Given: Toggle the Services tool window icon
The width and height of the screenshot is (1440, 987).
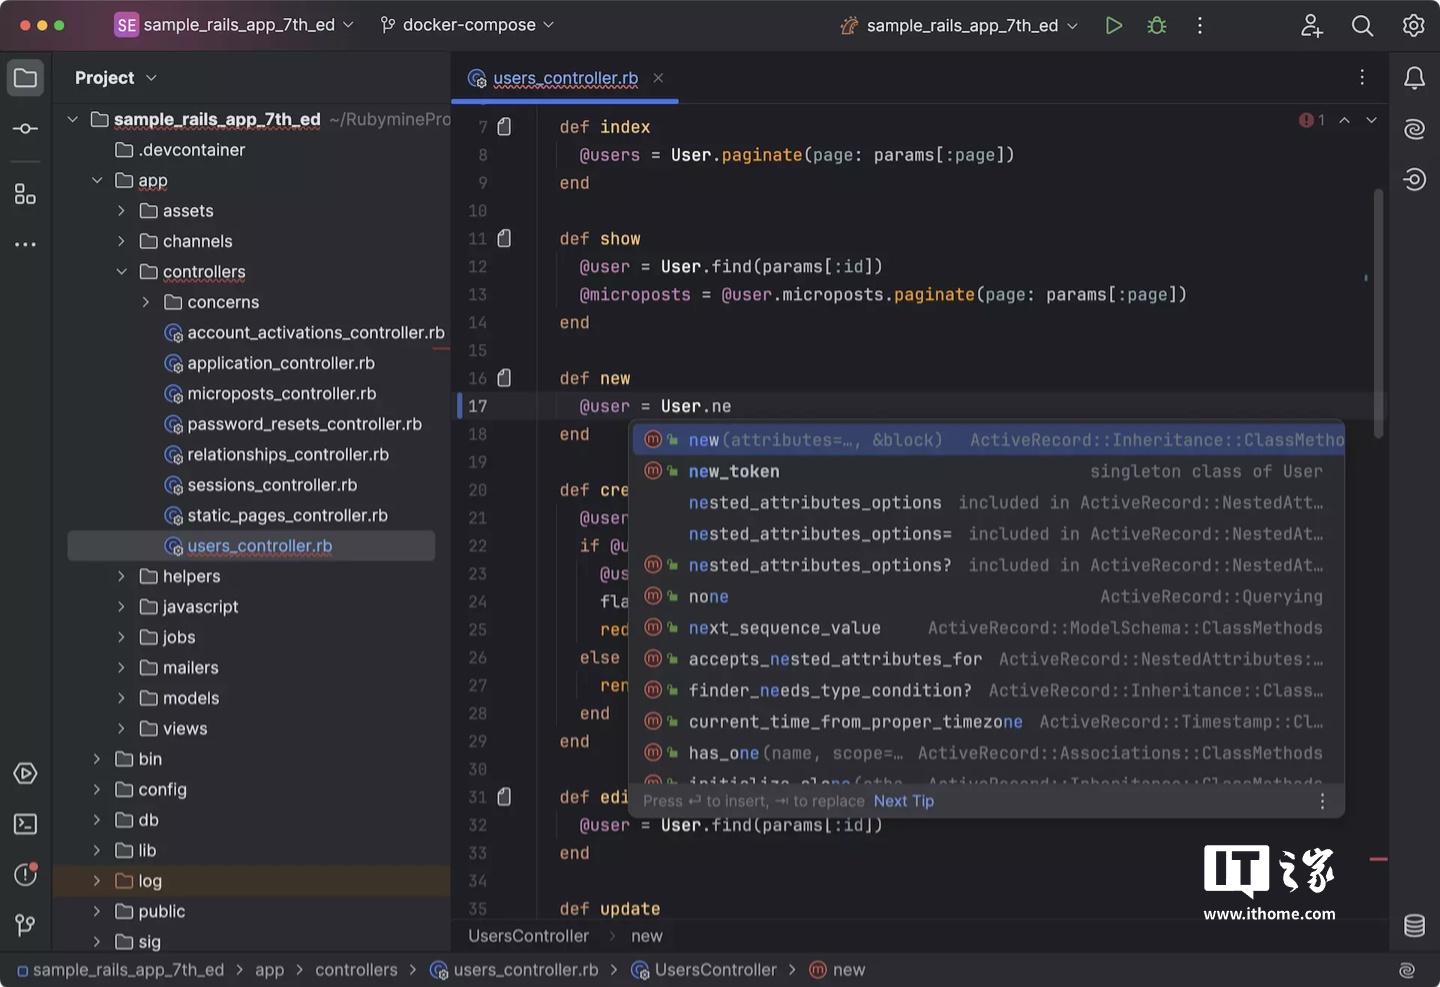Looking at the screenshot, I should (26, 774).
